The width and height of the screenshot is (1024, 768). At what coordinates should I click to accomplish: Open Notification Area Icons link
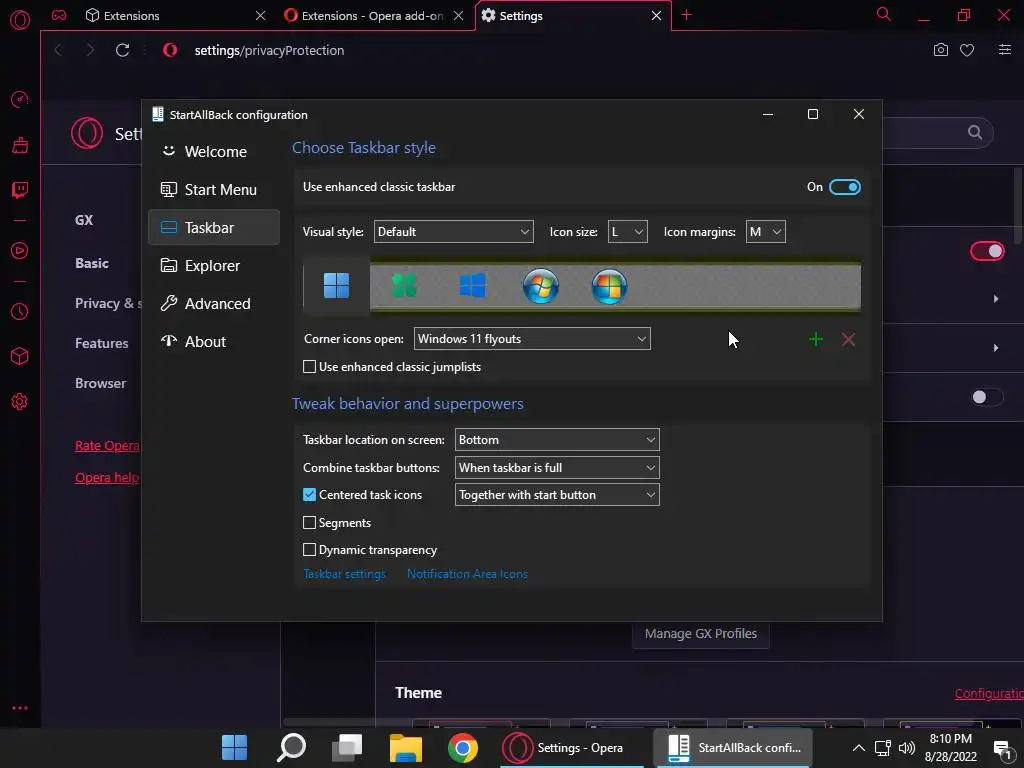pyautogui.click(x=467, y=574)
